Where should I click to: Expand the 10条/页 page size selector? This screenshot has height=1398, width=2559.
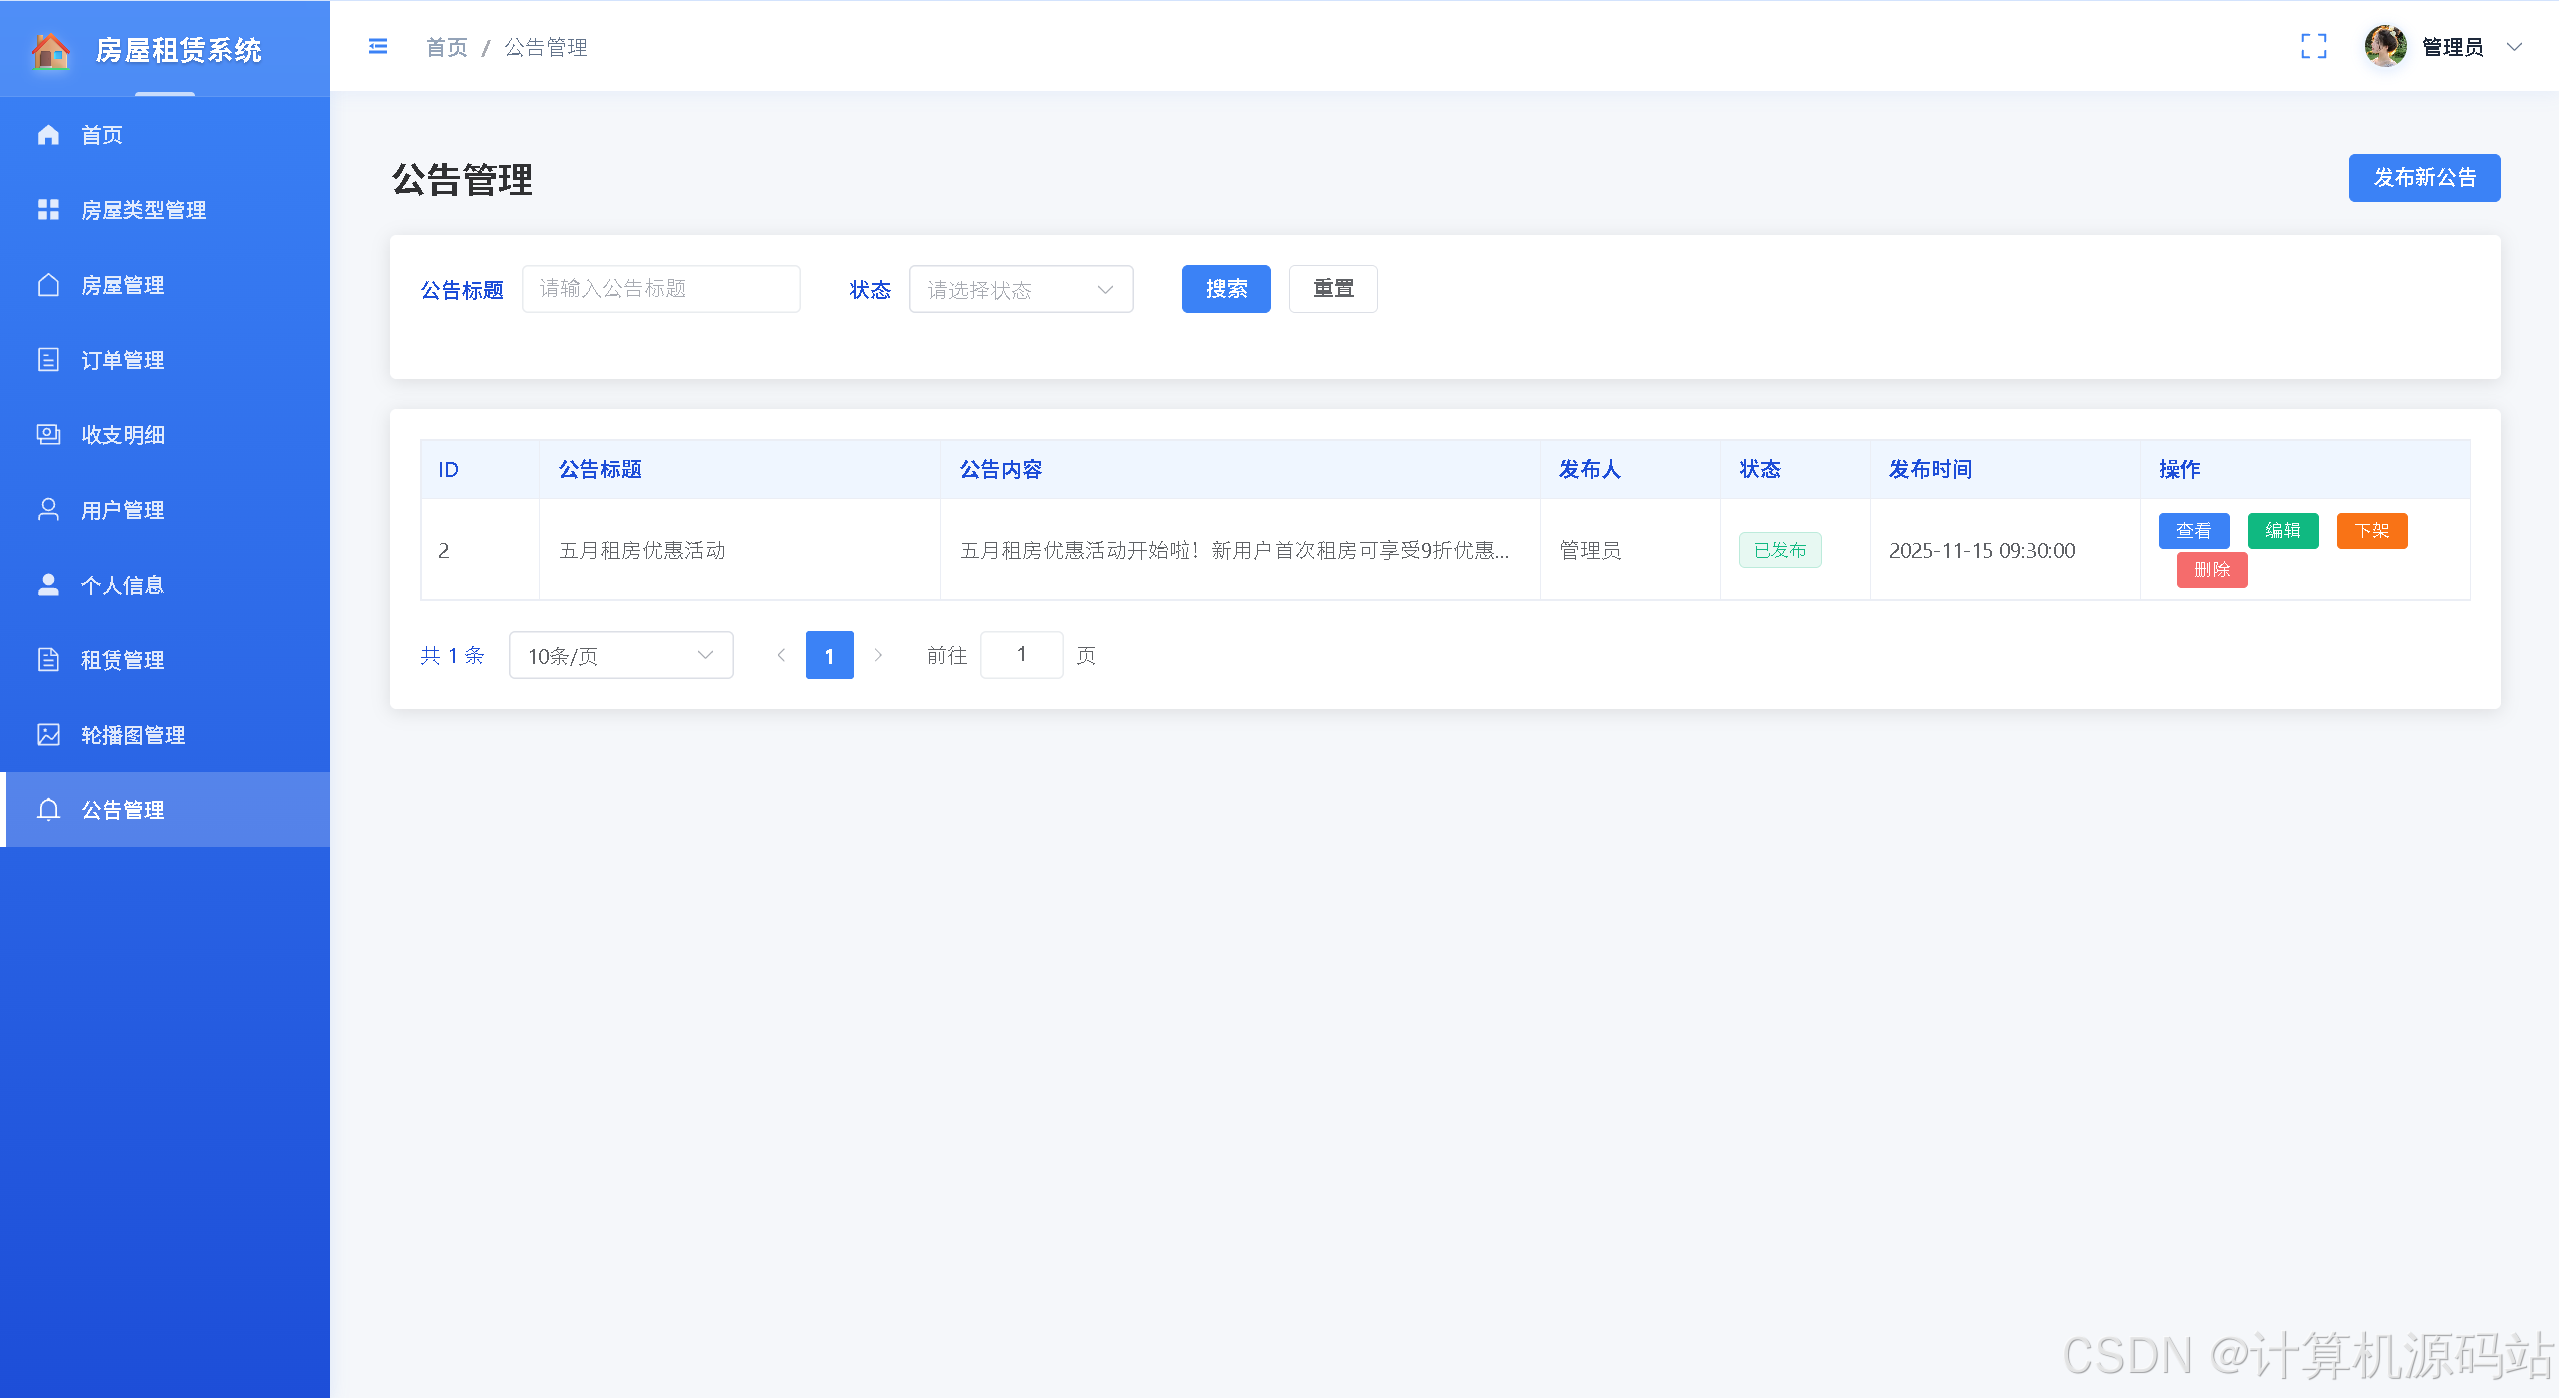(620, 655)
